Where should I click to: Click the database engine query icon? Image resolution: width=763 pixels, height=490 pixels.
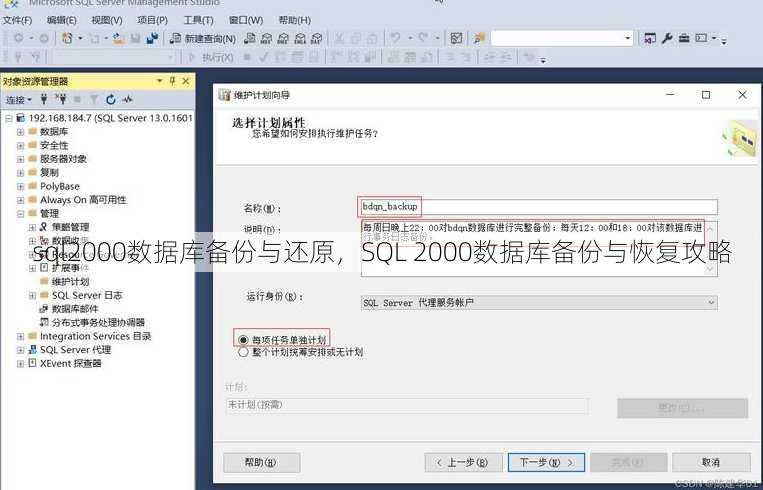(x=250, y=38)
